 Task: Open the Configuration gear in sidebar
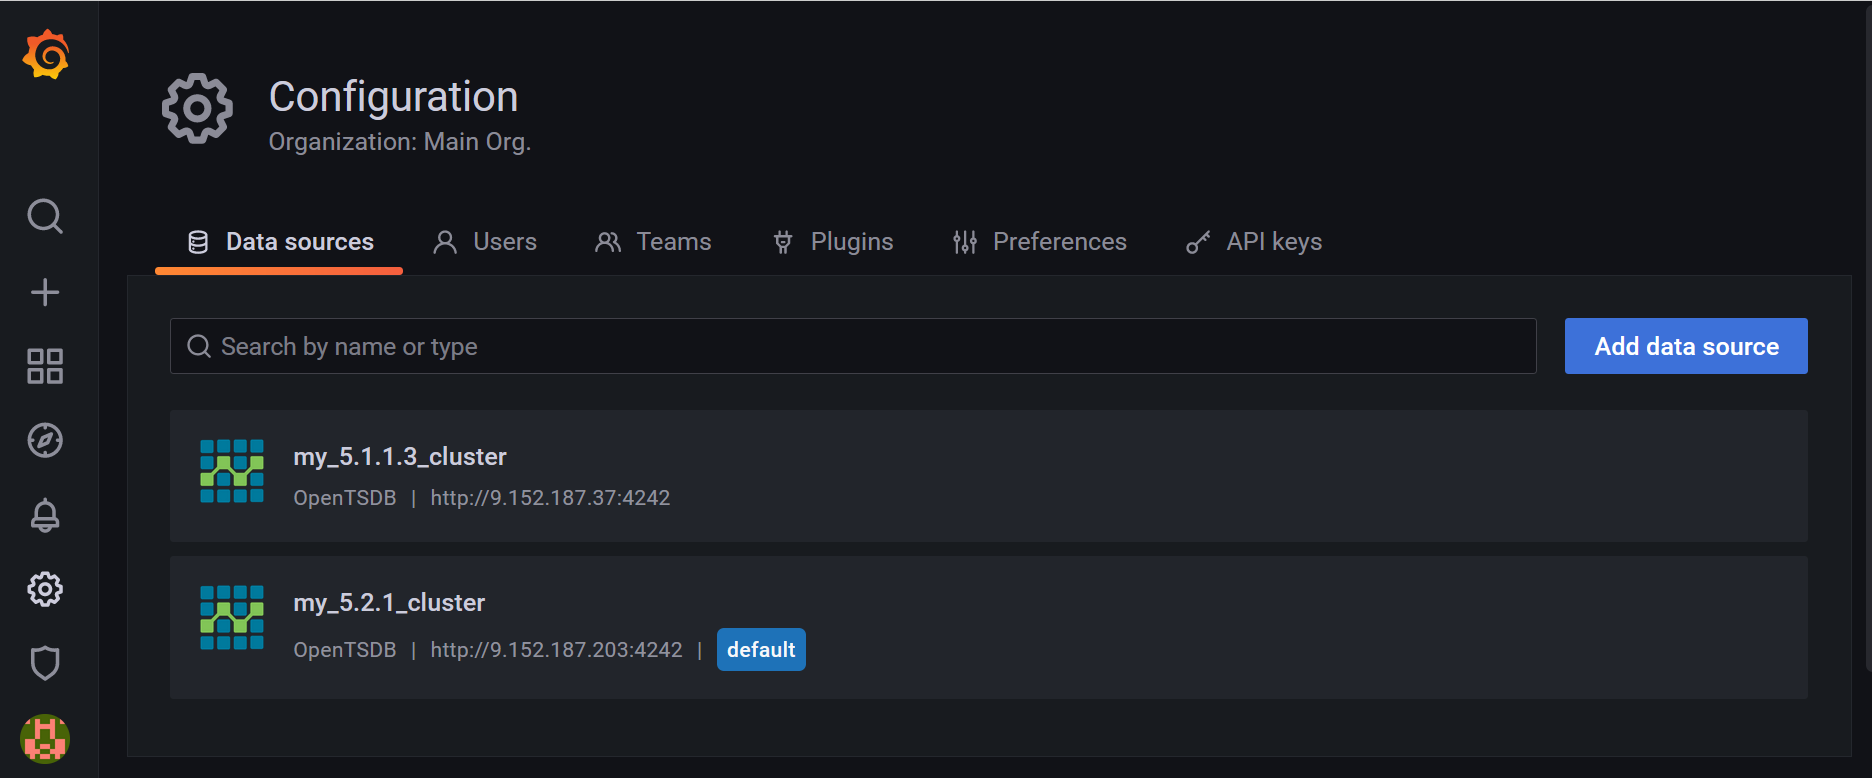tap(45, 589)
